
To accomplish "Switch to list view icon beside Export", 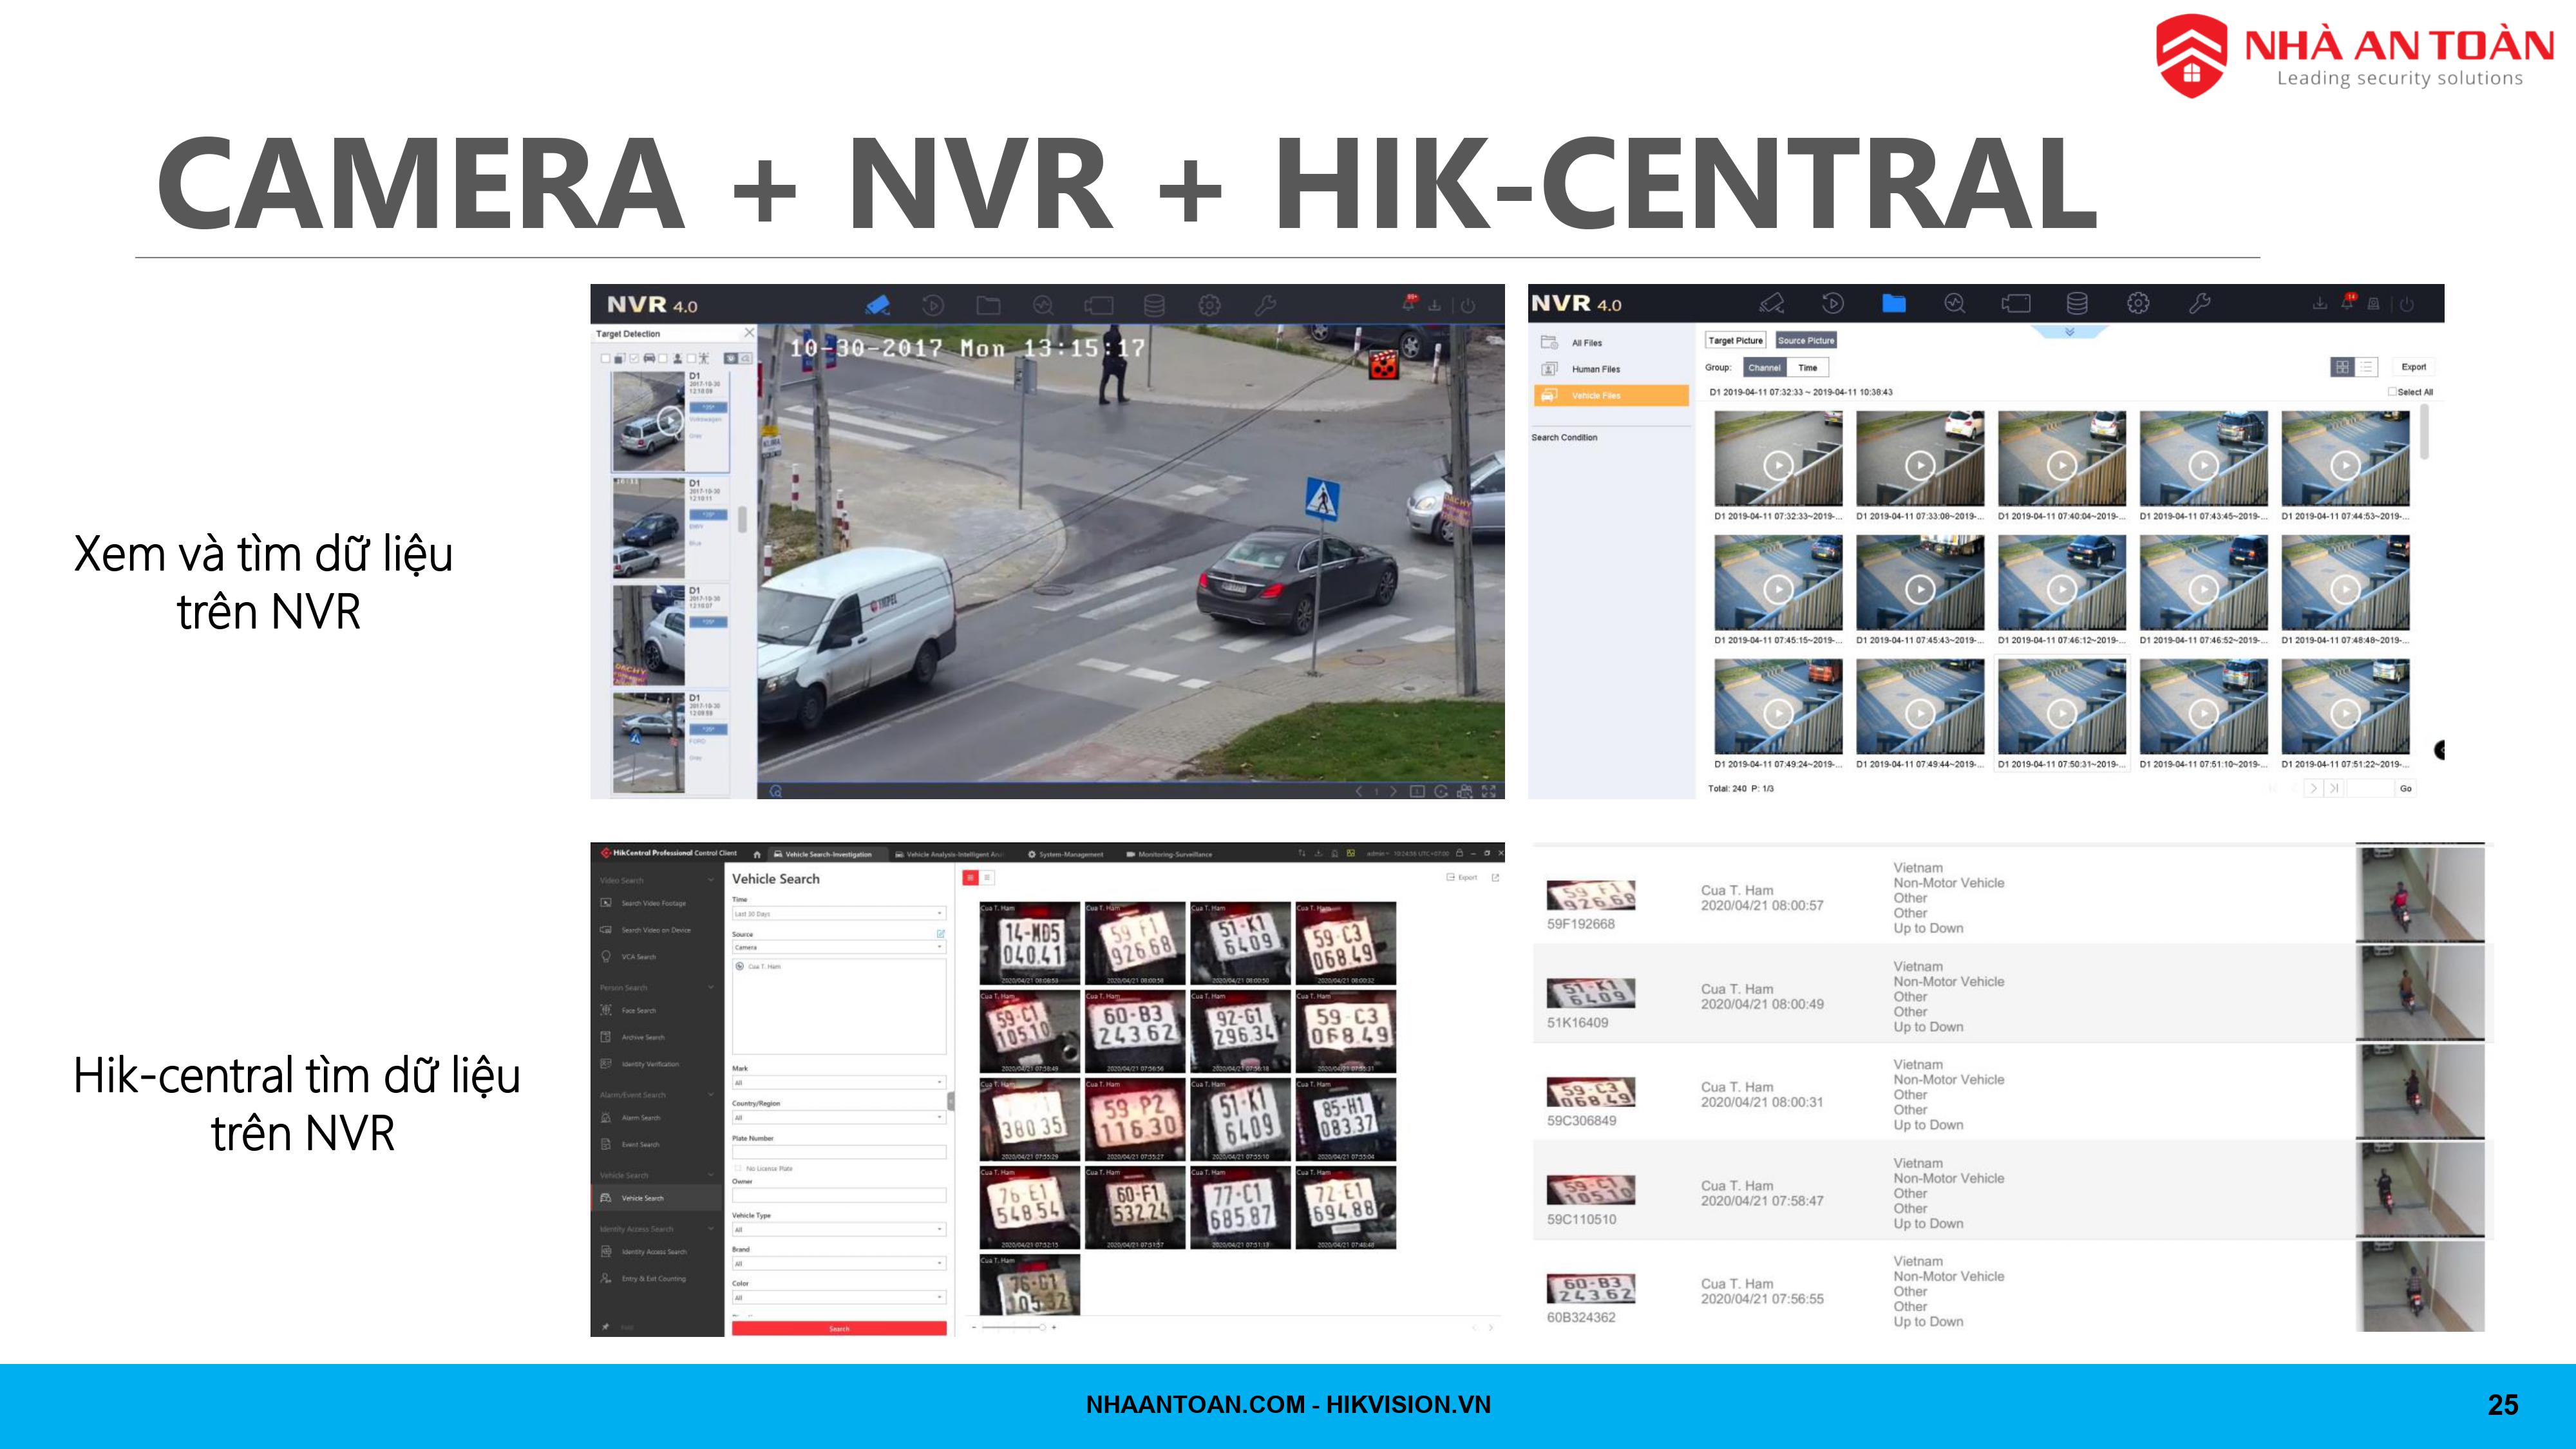I will [2366, 367].
